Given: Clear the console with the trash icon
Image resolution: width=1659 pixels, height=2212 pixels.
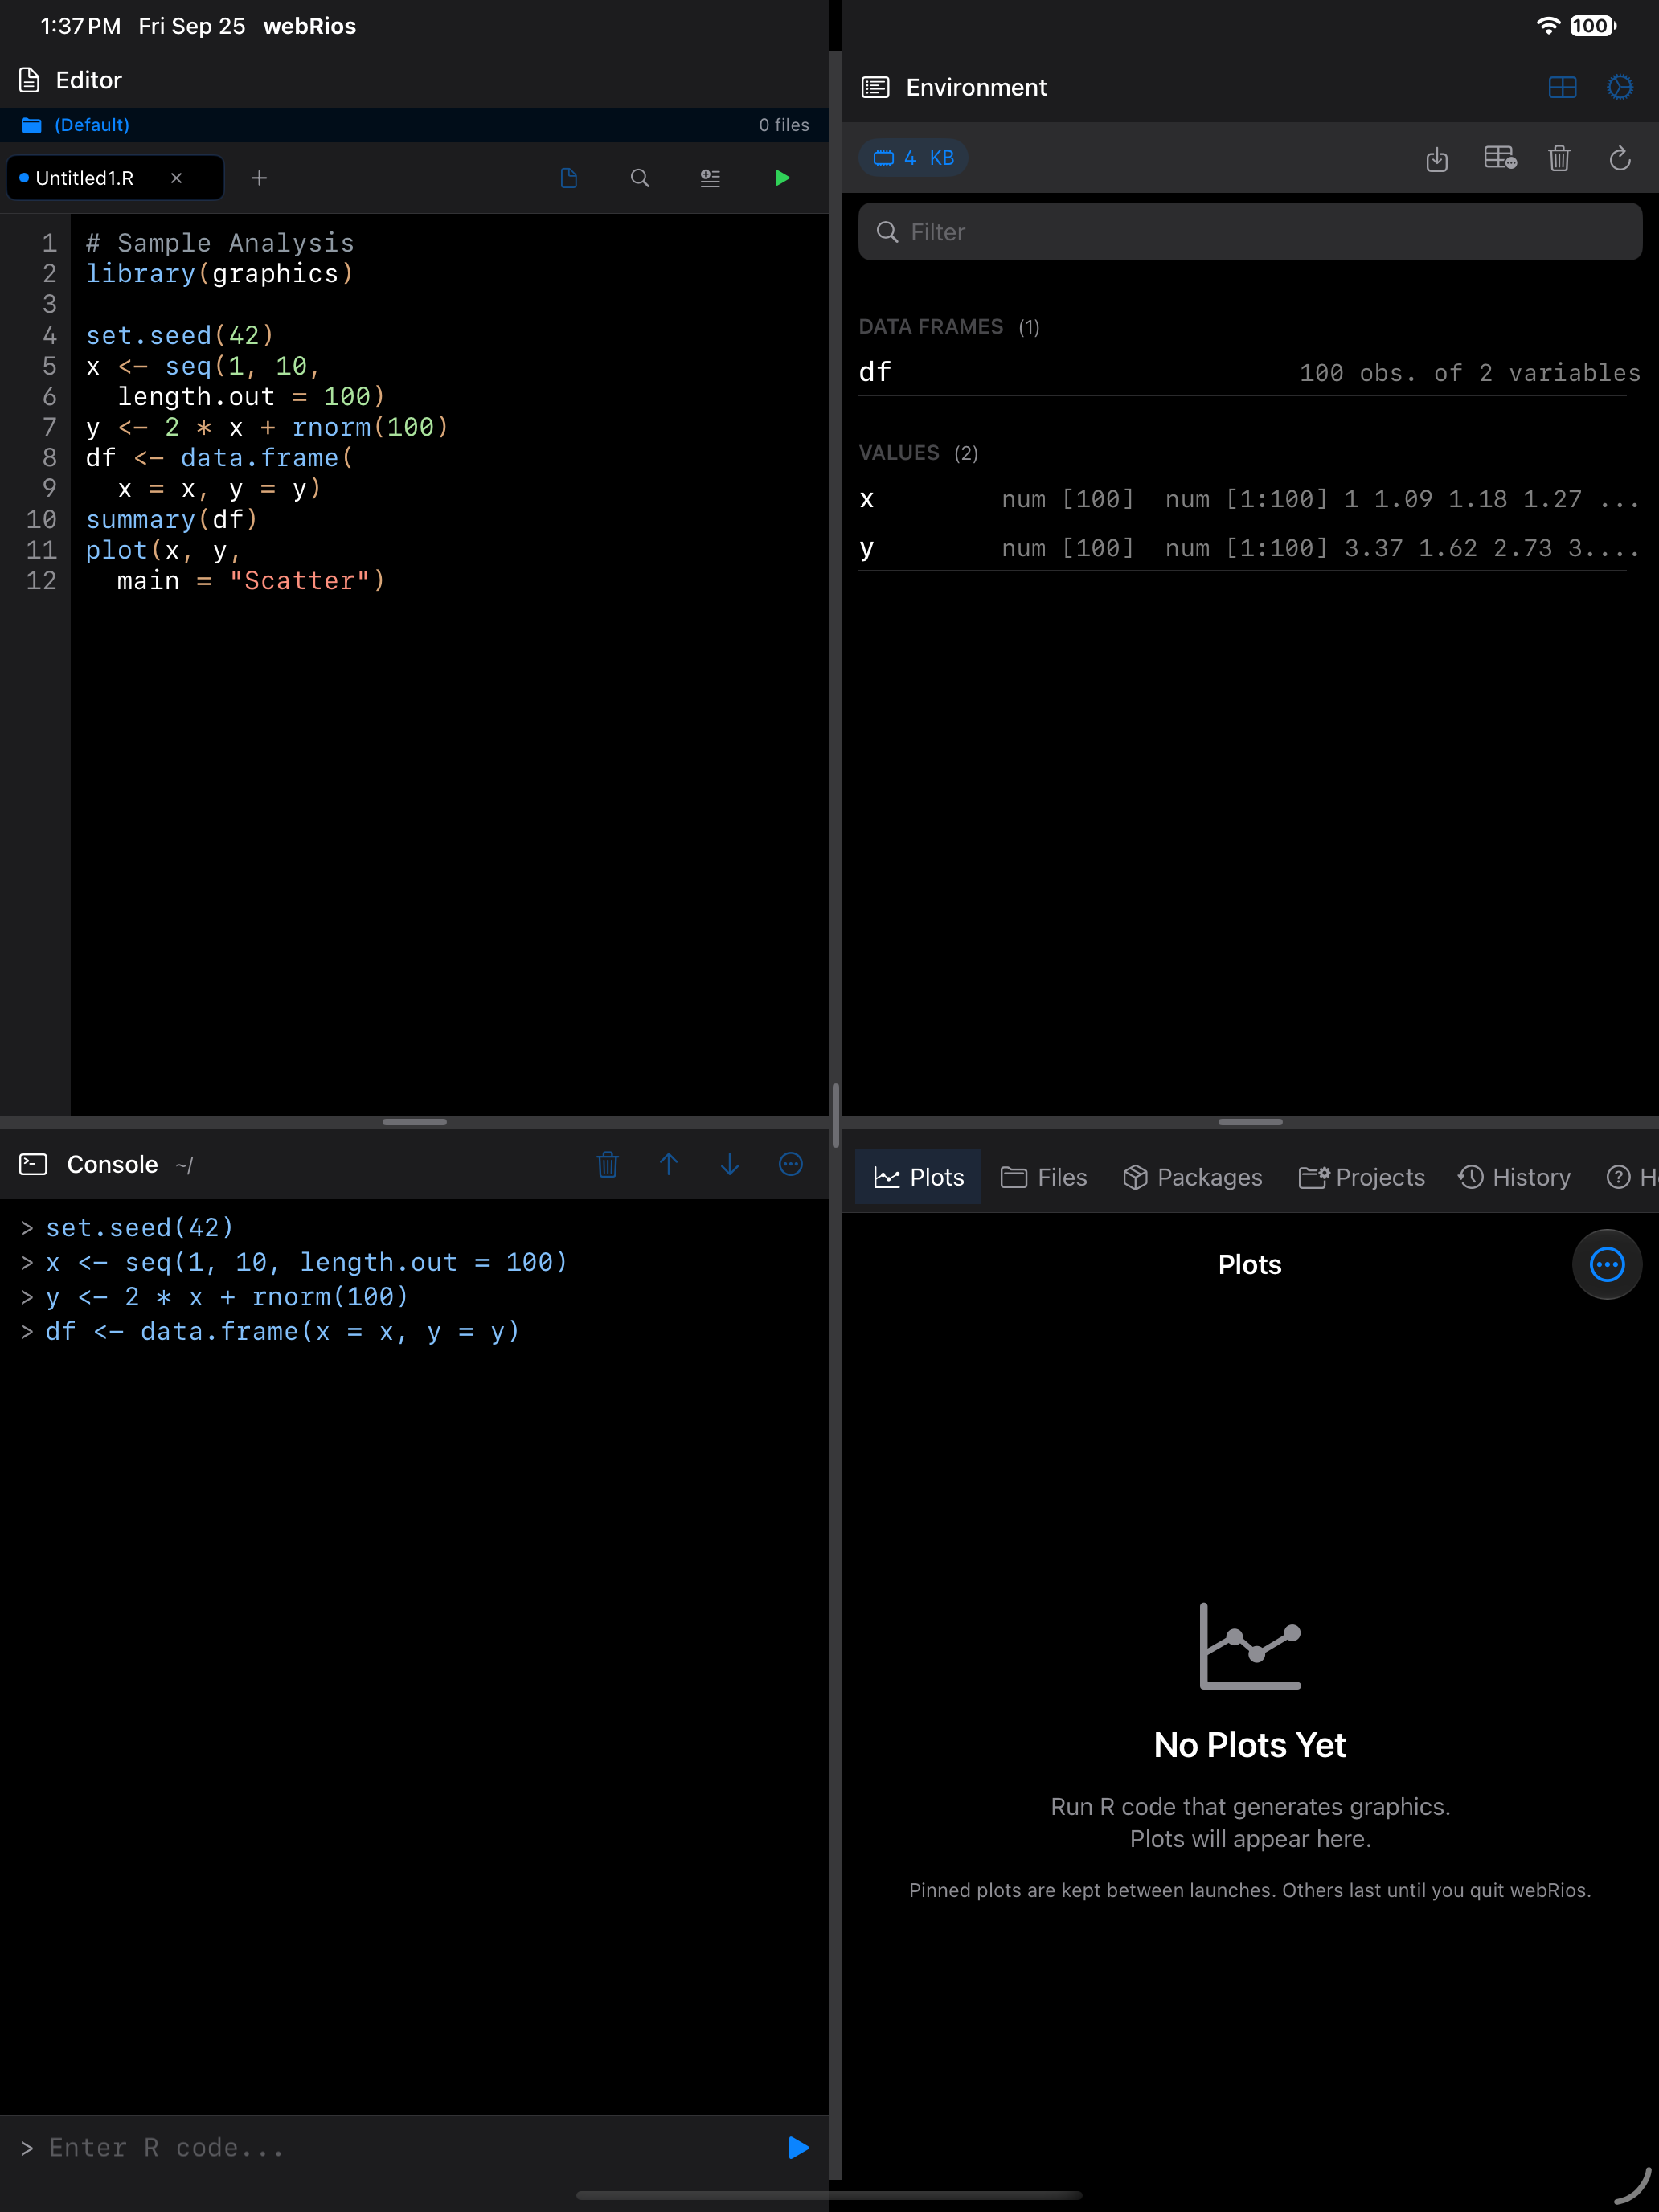Looking at the screenshot, I should (x=607, y=1164).
